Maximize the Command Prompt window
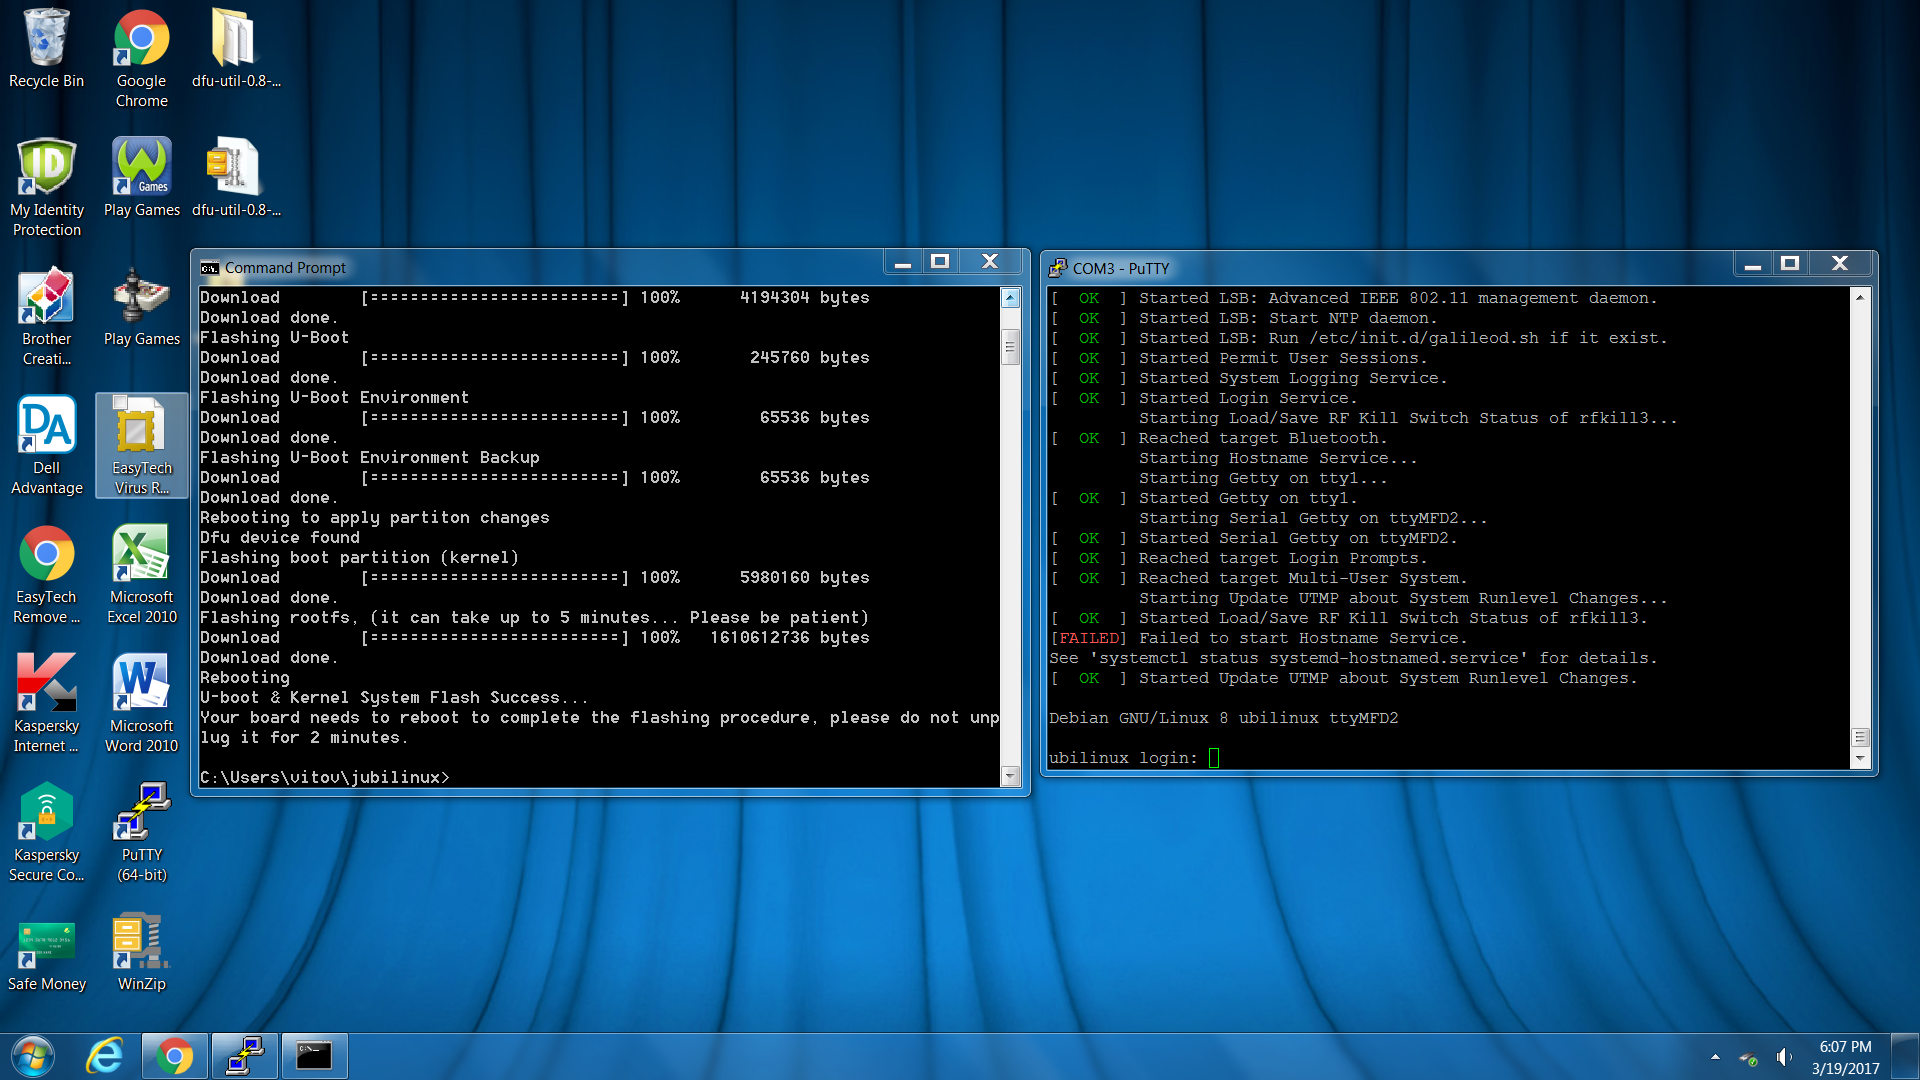Image resolution: width=1920 pixels, height=1080 pixels. pos(940,262)
